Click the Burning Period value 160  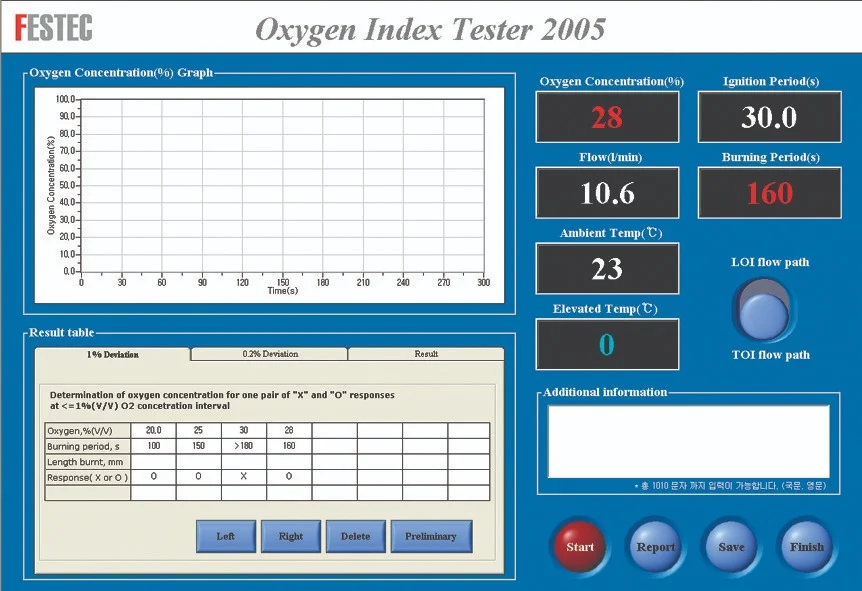770,193
